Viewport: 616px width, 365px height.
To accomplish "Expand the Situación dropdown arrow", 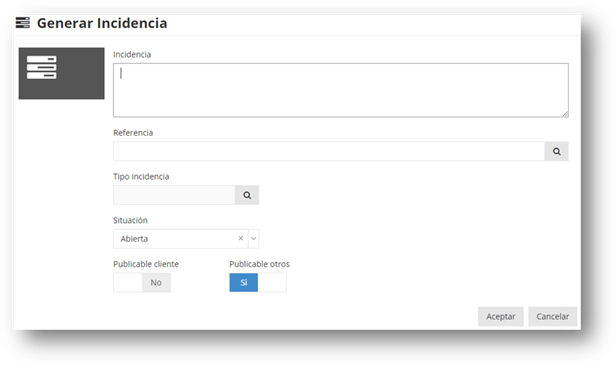I will point(253,238).
